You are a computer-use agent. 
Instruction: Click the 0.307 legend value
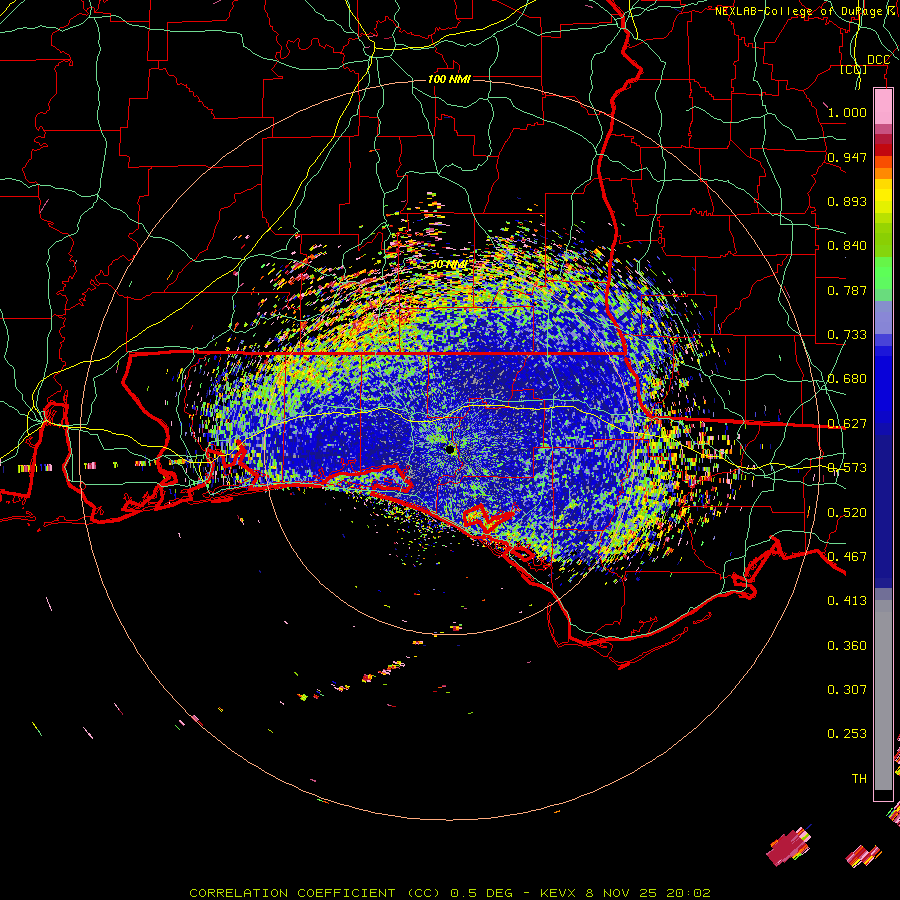pos(847,689)
